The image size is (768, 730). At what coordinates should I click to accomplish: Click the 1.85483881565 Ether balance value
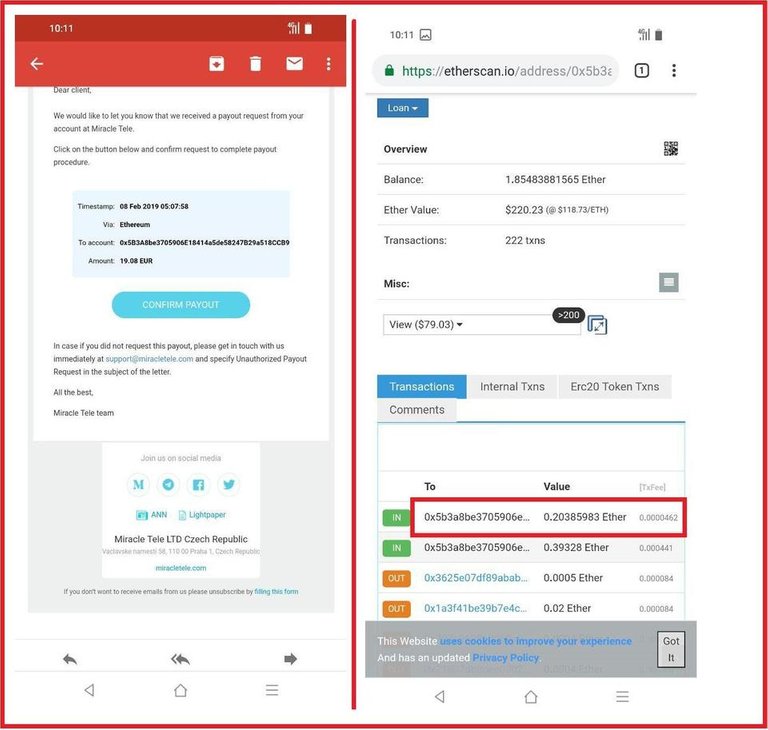[555, 179]
